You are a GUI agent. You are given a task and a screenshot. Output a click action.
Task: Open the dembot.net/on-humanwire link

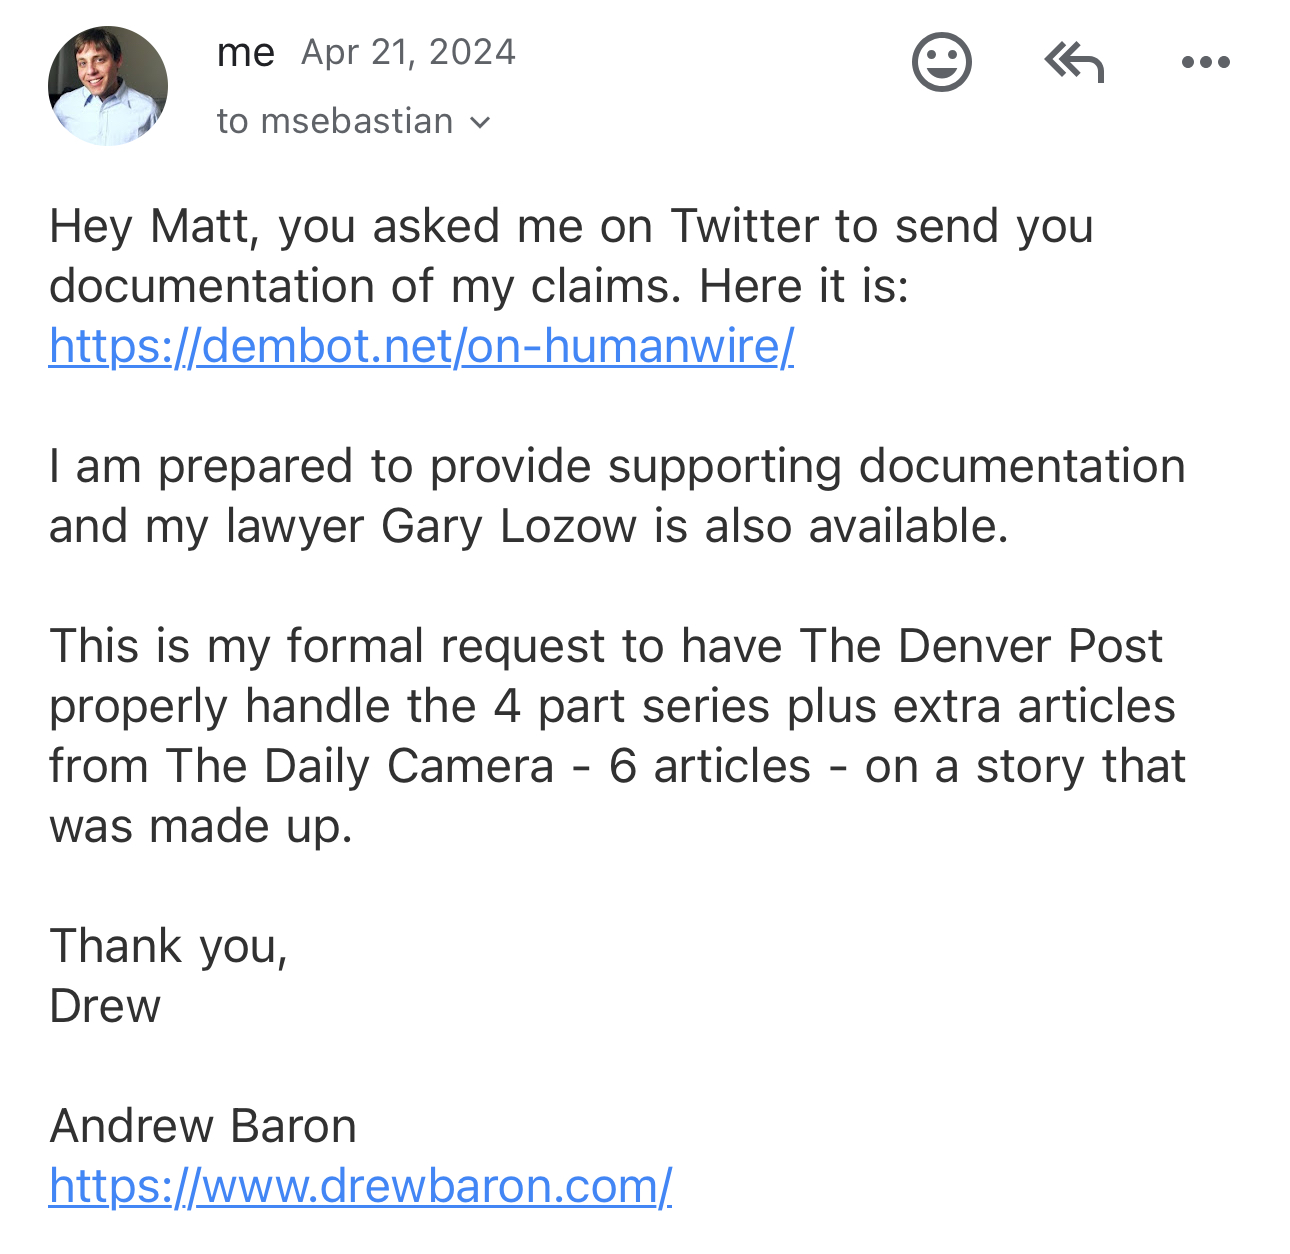[x=421, y=346]
